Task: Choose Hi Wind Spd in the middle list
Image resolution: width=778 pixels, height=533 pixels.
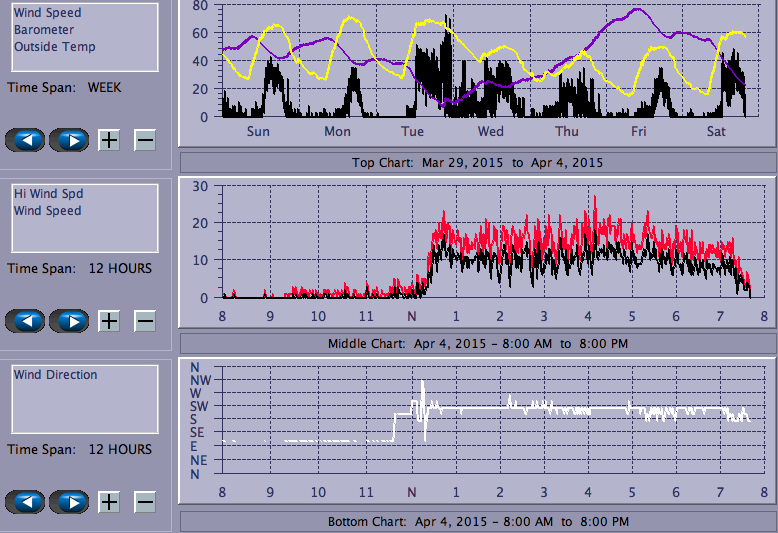Action: (48, 194)
